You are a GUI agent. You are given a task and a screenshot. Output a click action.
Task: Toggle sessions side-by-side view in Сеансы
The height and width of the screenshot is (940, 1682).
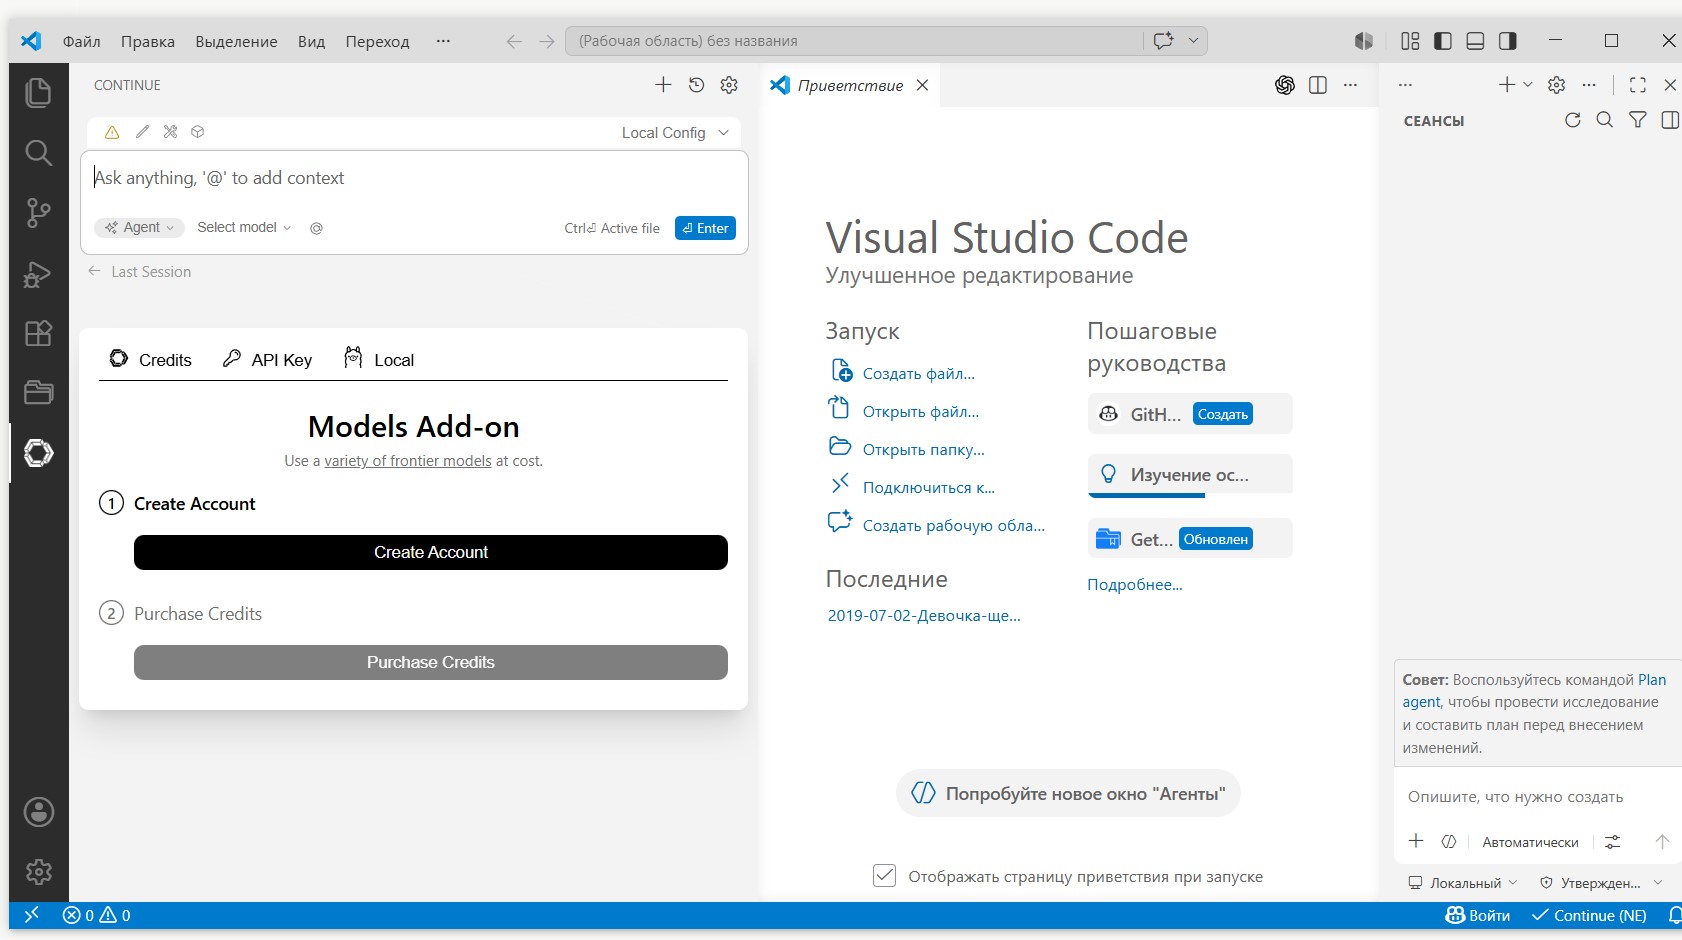coord(1670,120)
